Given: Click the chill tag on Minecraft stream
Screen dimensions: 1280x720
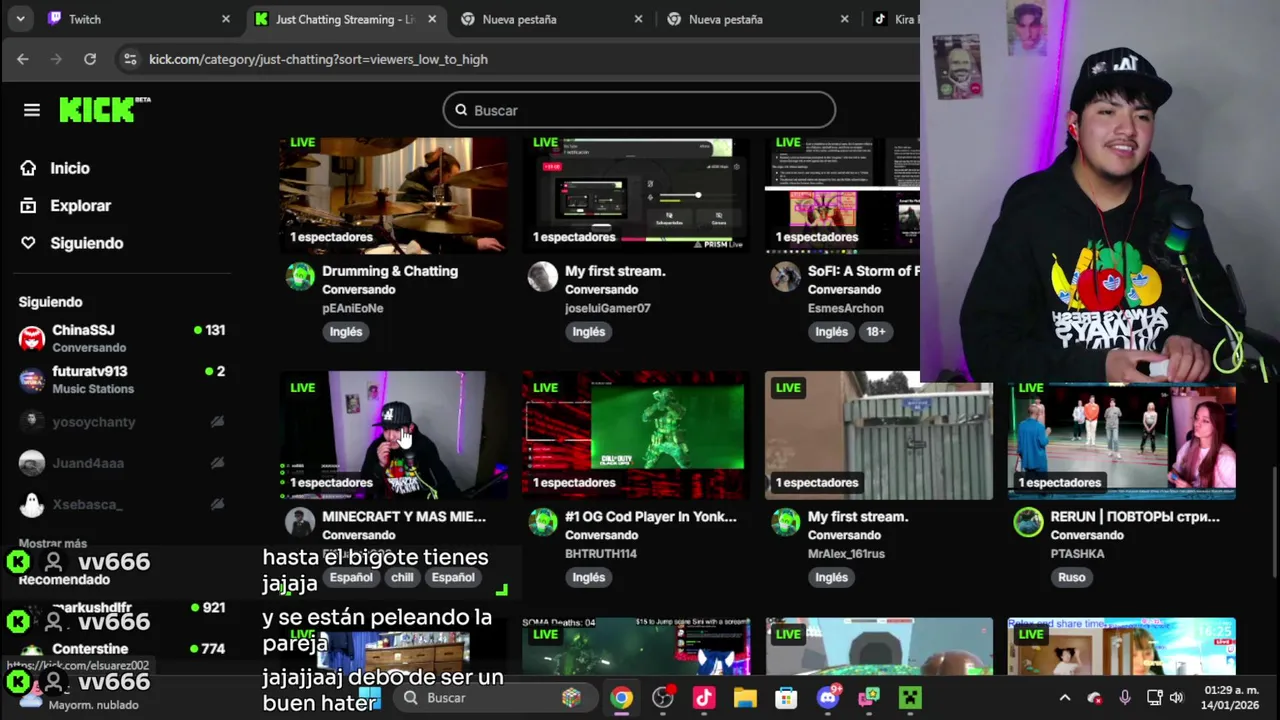Looking at the screenshot, I should (402, 577).
